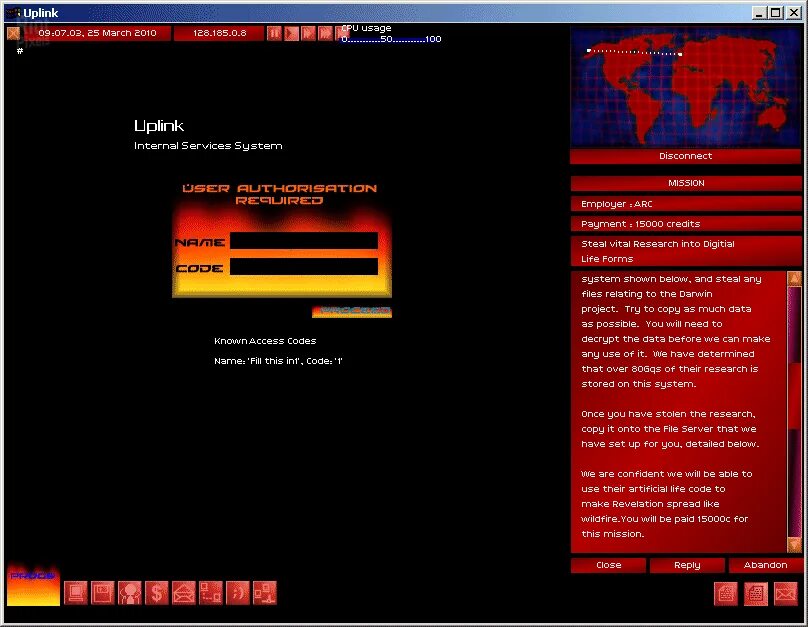This screenshot has height=627, width=808.
Task: Pause the game clock
Action: pos(275,33)
